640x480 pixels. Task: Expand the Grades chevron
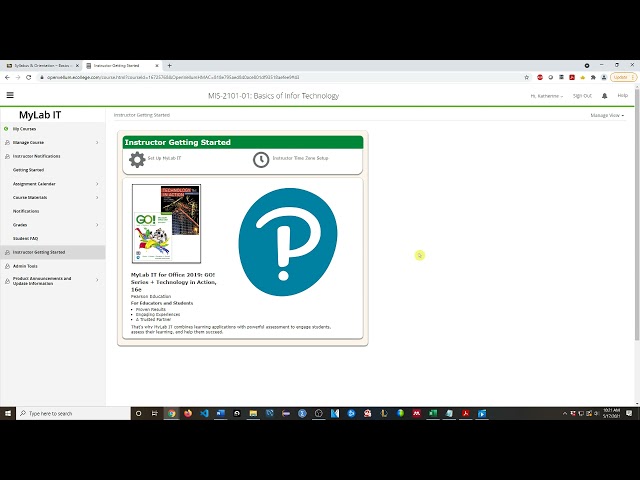97,225
